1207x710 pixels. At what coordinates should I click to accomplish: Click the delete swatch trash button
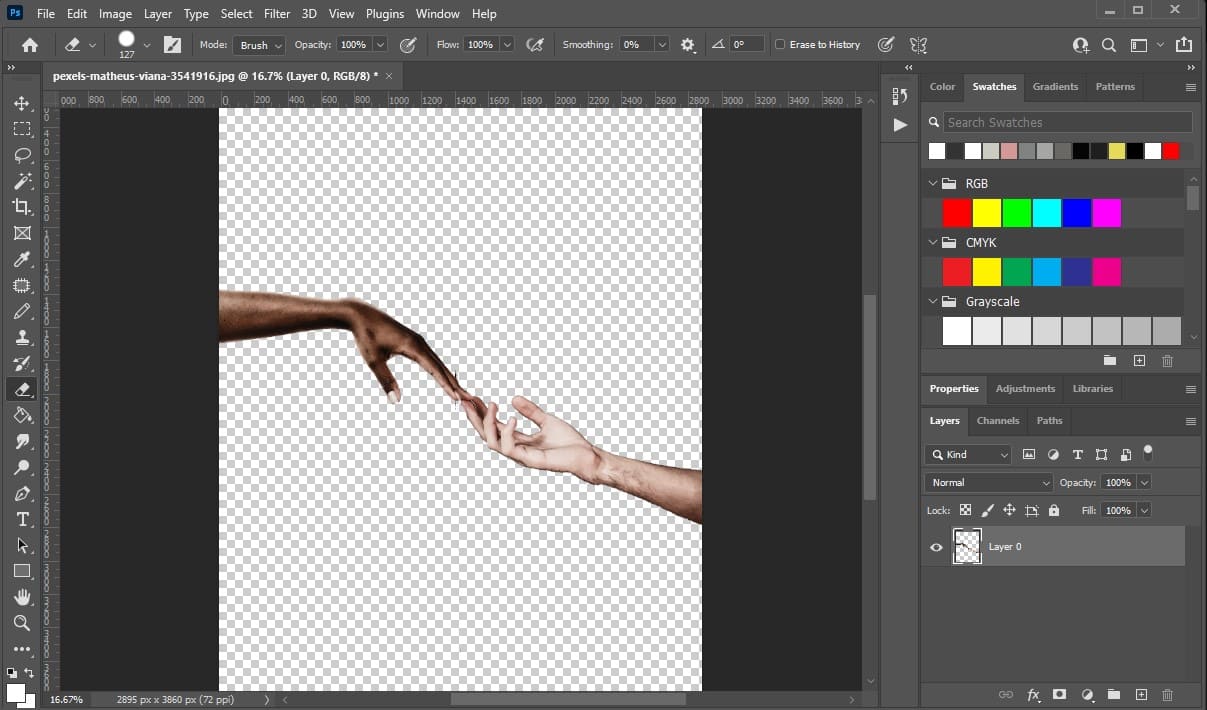[1167, 361]
